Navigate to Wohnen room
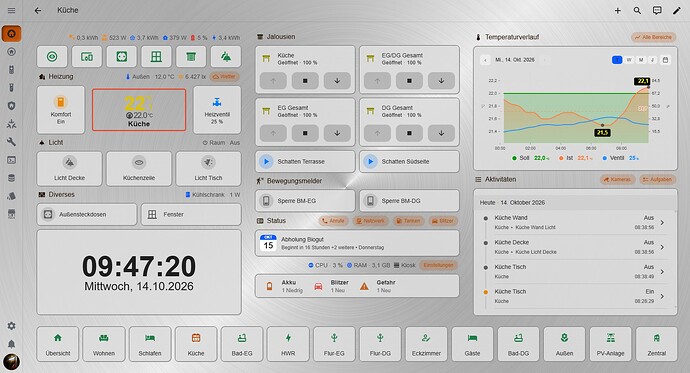690x373 pixels. coord(104,344)
